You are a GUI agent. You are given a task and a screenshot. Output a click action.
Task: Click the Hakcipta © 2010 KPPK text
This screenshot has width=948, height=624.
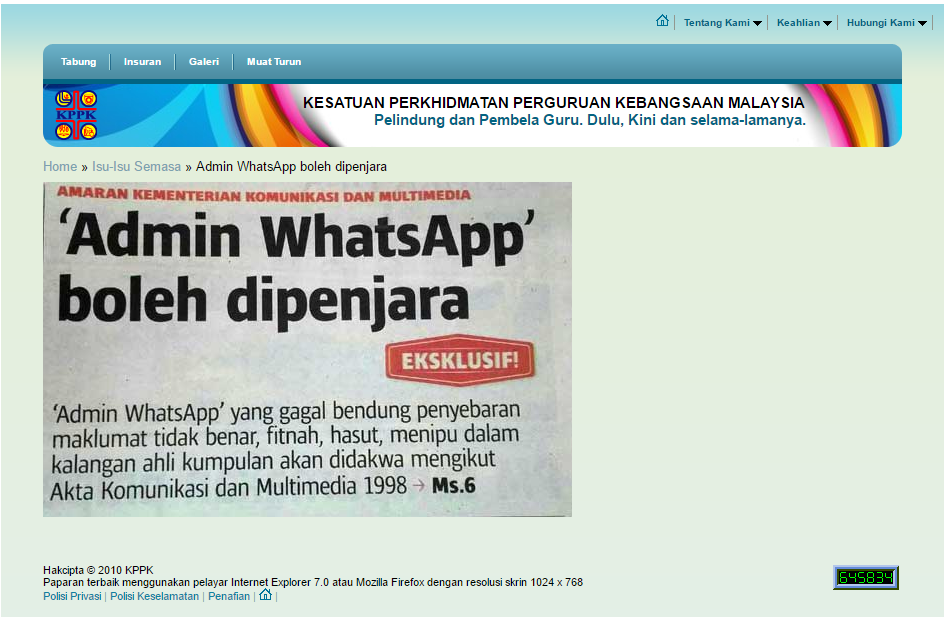pyautogui.click(x=98, y=570)
